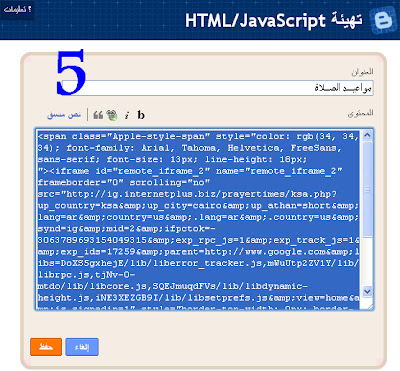Click the 'ksa.php' src URL line
Viewport: 400px width, 371px height.
pos(187,194)
